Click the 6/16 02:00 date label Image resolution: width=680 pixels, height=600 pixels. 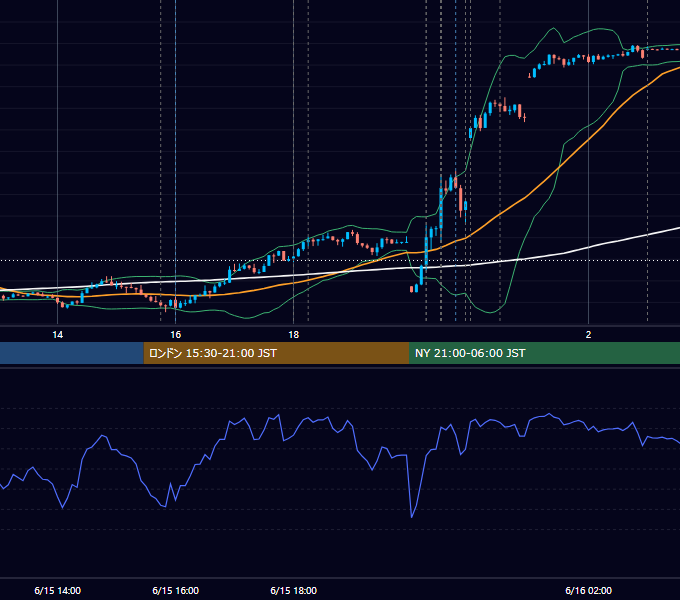coord(588,590)
